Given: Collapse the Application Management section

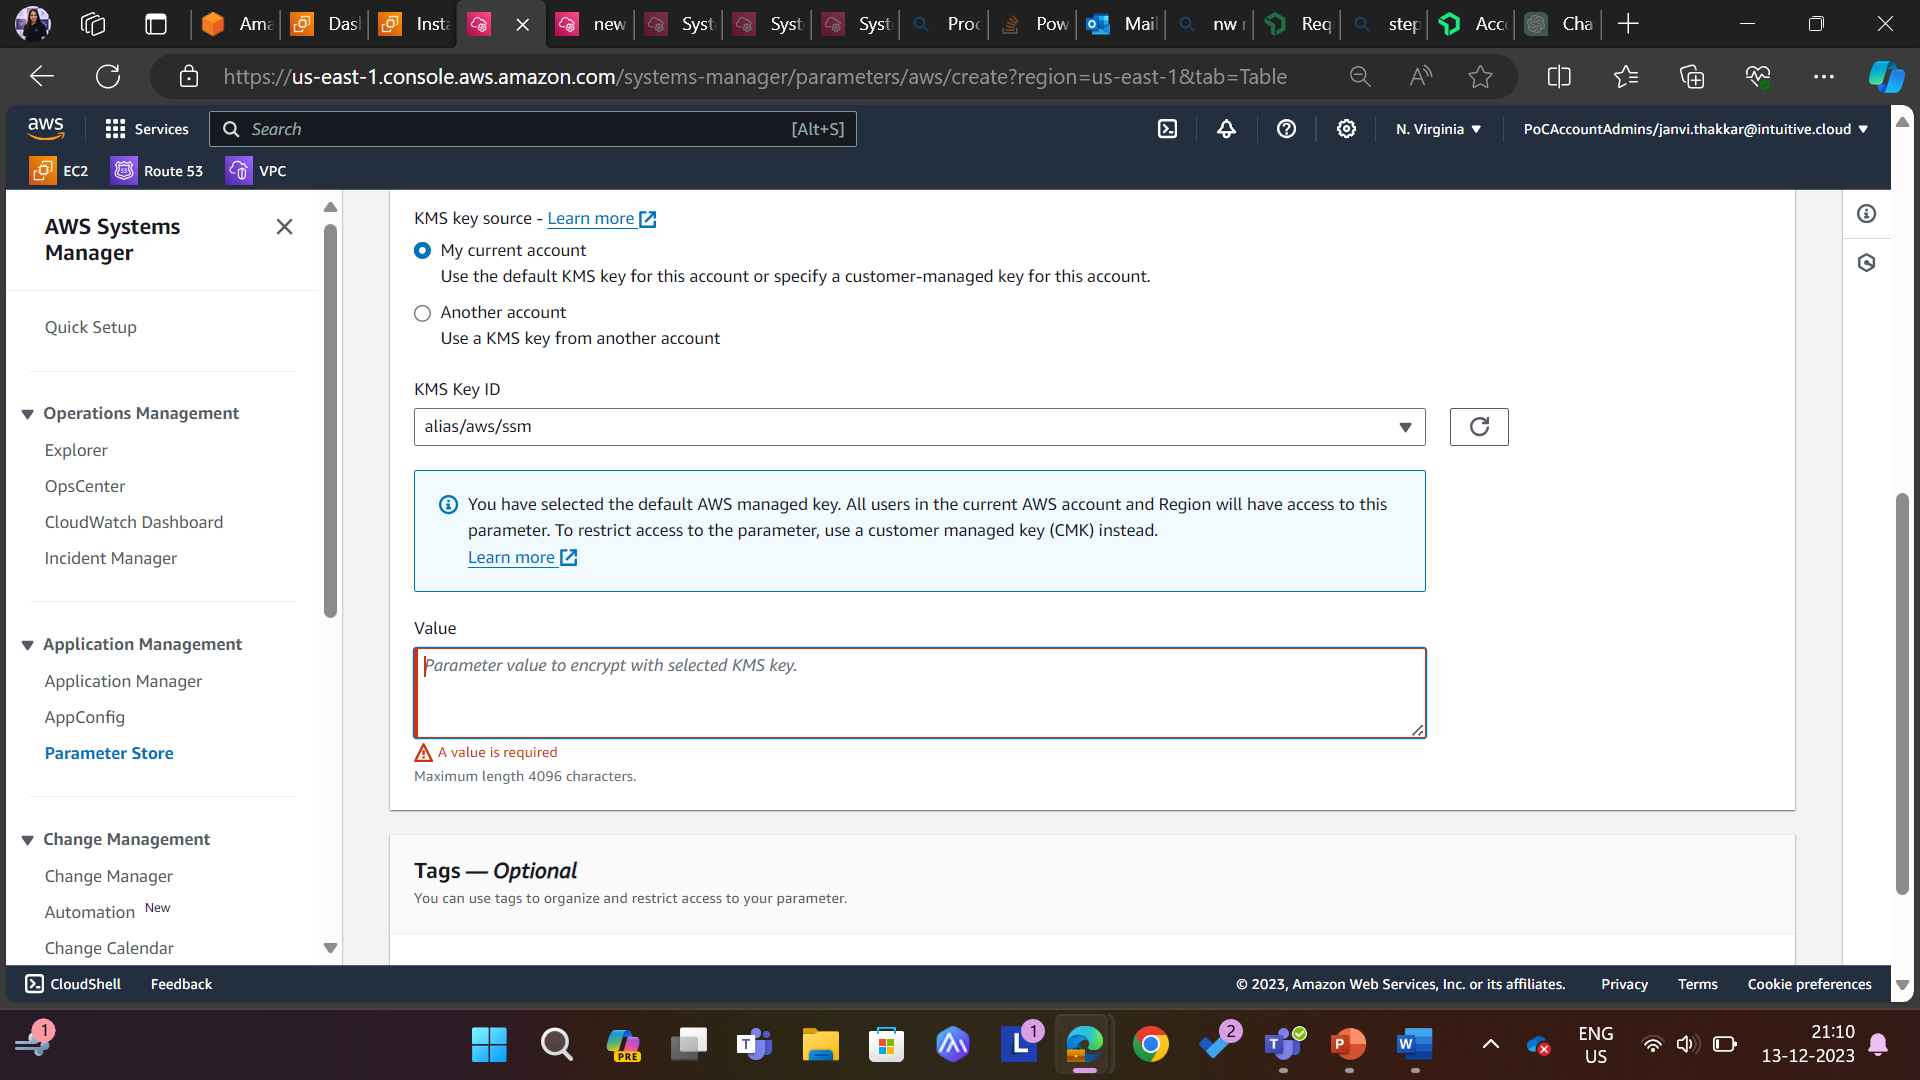Looking at the screenshot, I should [28, 645].
